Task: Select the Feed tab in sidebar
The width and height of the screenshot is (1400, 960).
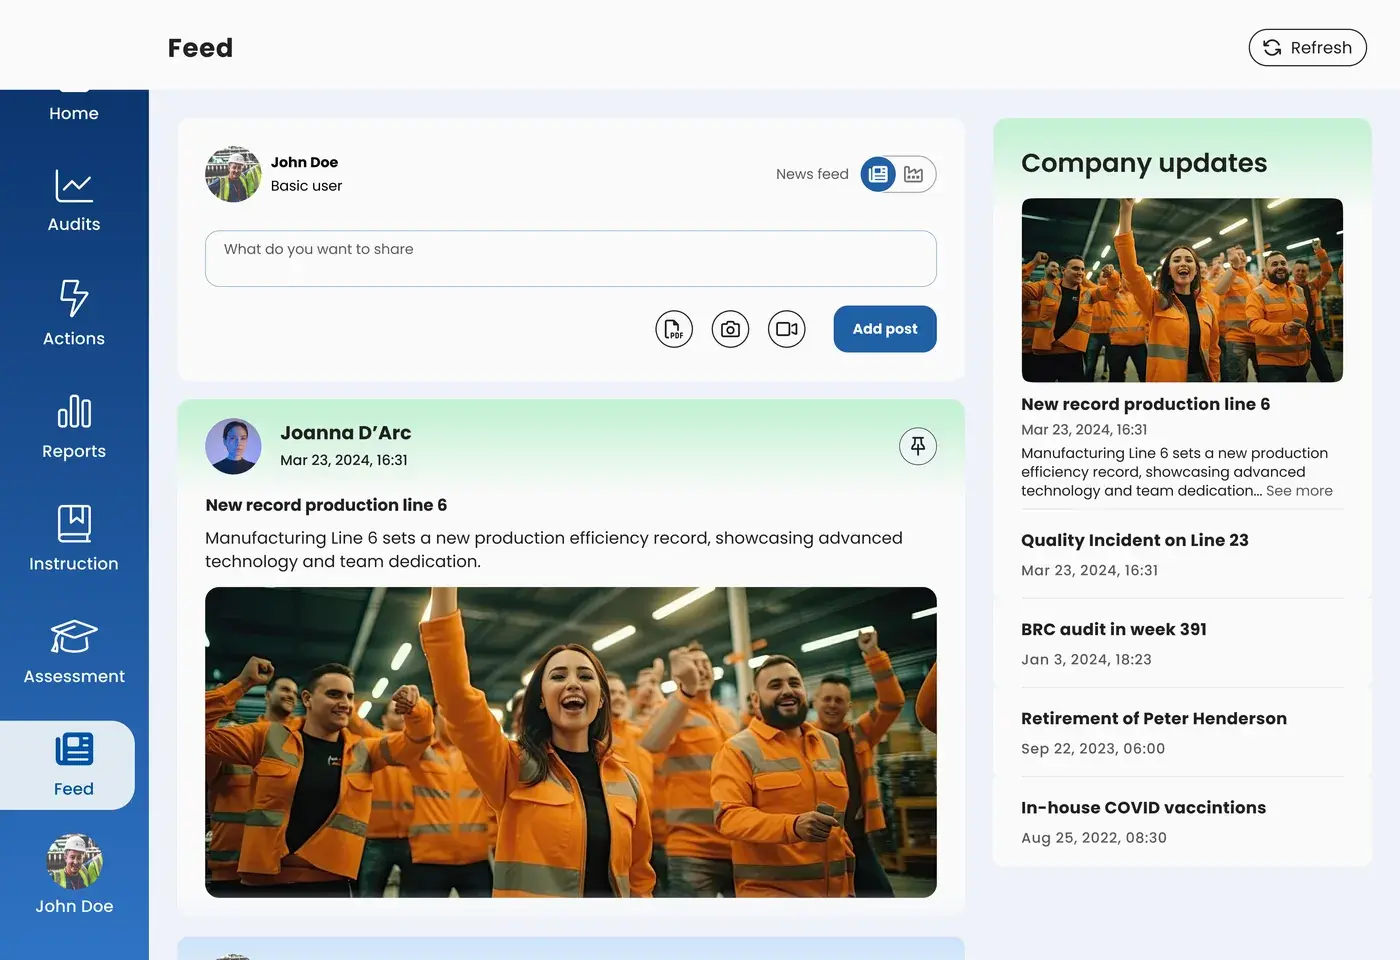Action: pyautogui.click(x=68, y=765)
